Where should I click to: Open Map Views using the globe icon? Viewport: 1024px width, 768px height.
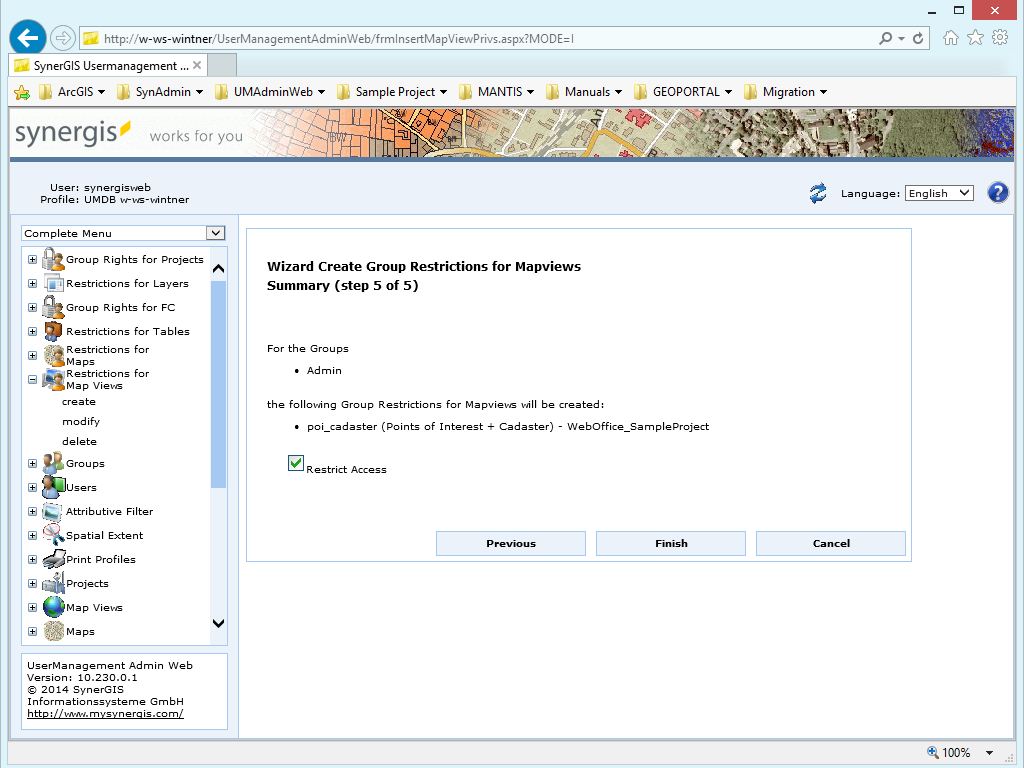[x=51, y=607]
